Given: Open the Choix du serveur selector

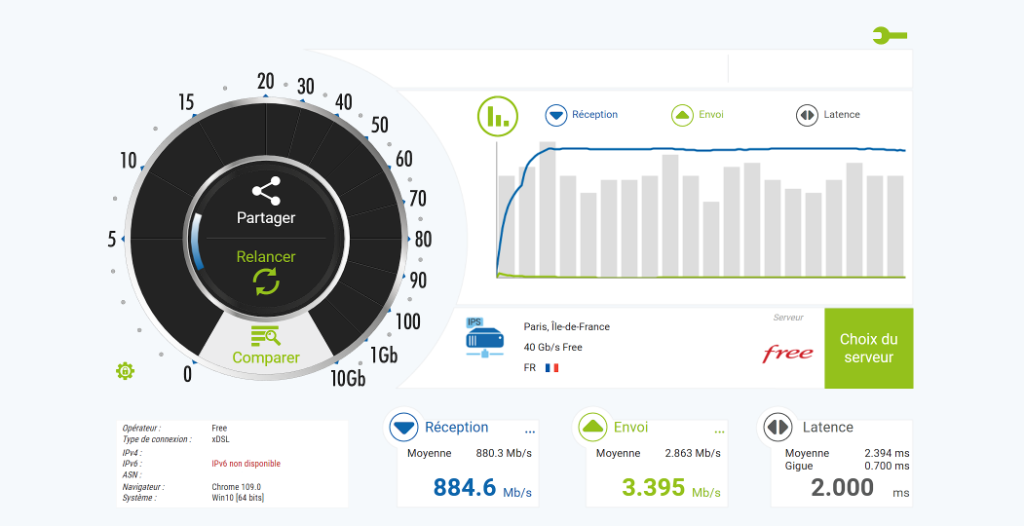Looking at the screenshot, I should pyautogui.click(x=868, y=348).
